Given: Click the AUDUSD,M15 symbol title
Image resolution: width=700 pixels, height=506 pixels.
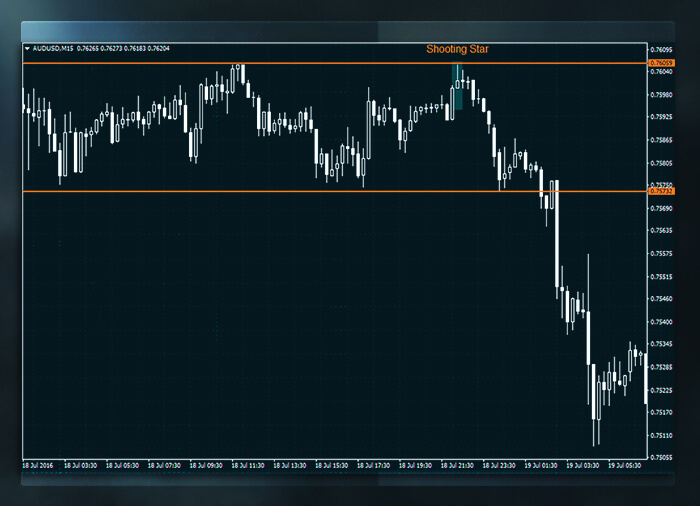Looking at the screenshot, I should click(x=52, y=48).
